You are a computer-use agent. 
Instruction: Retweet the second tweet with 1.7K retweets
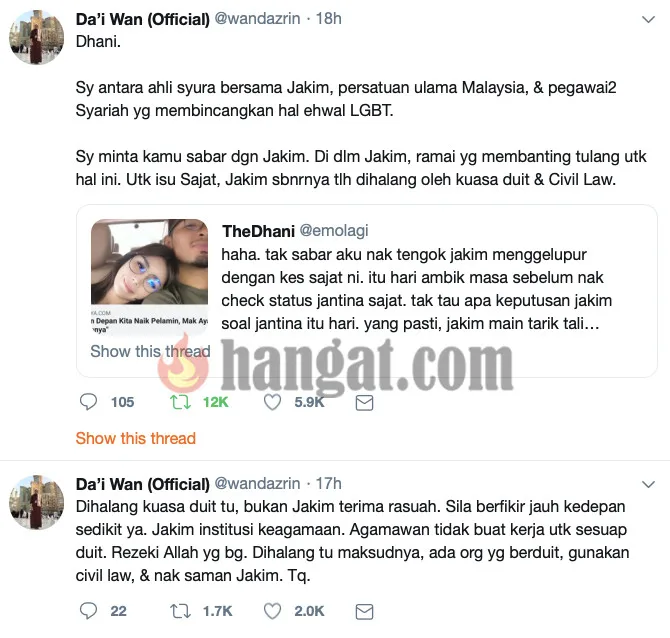pyautogui.click(x=180, y=611)
